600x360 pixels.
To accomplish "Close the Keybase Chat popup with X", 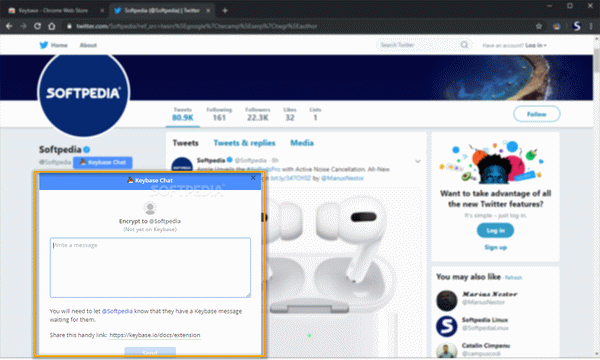I will pos(253,178).
